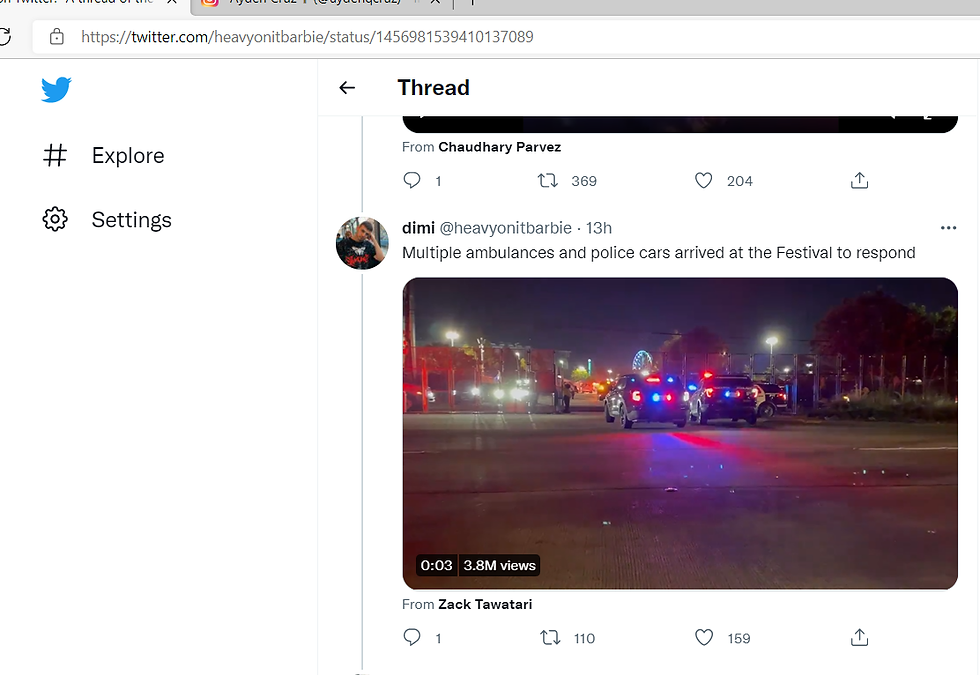
Task: Open the Explore page
Action: 104,156
